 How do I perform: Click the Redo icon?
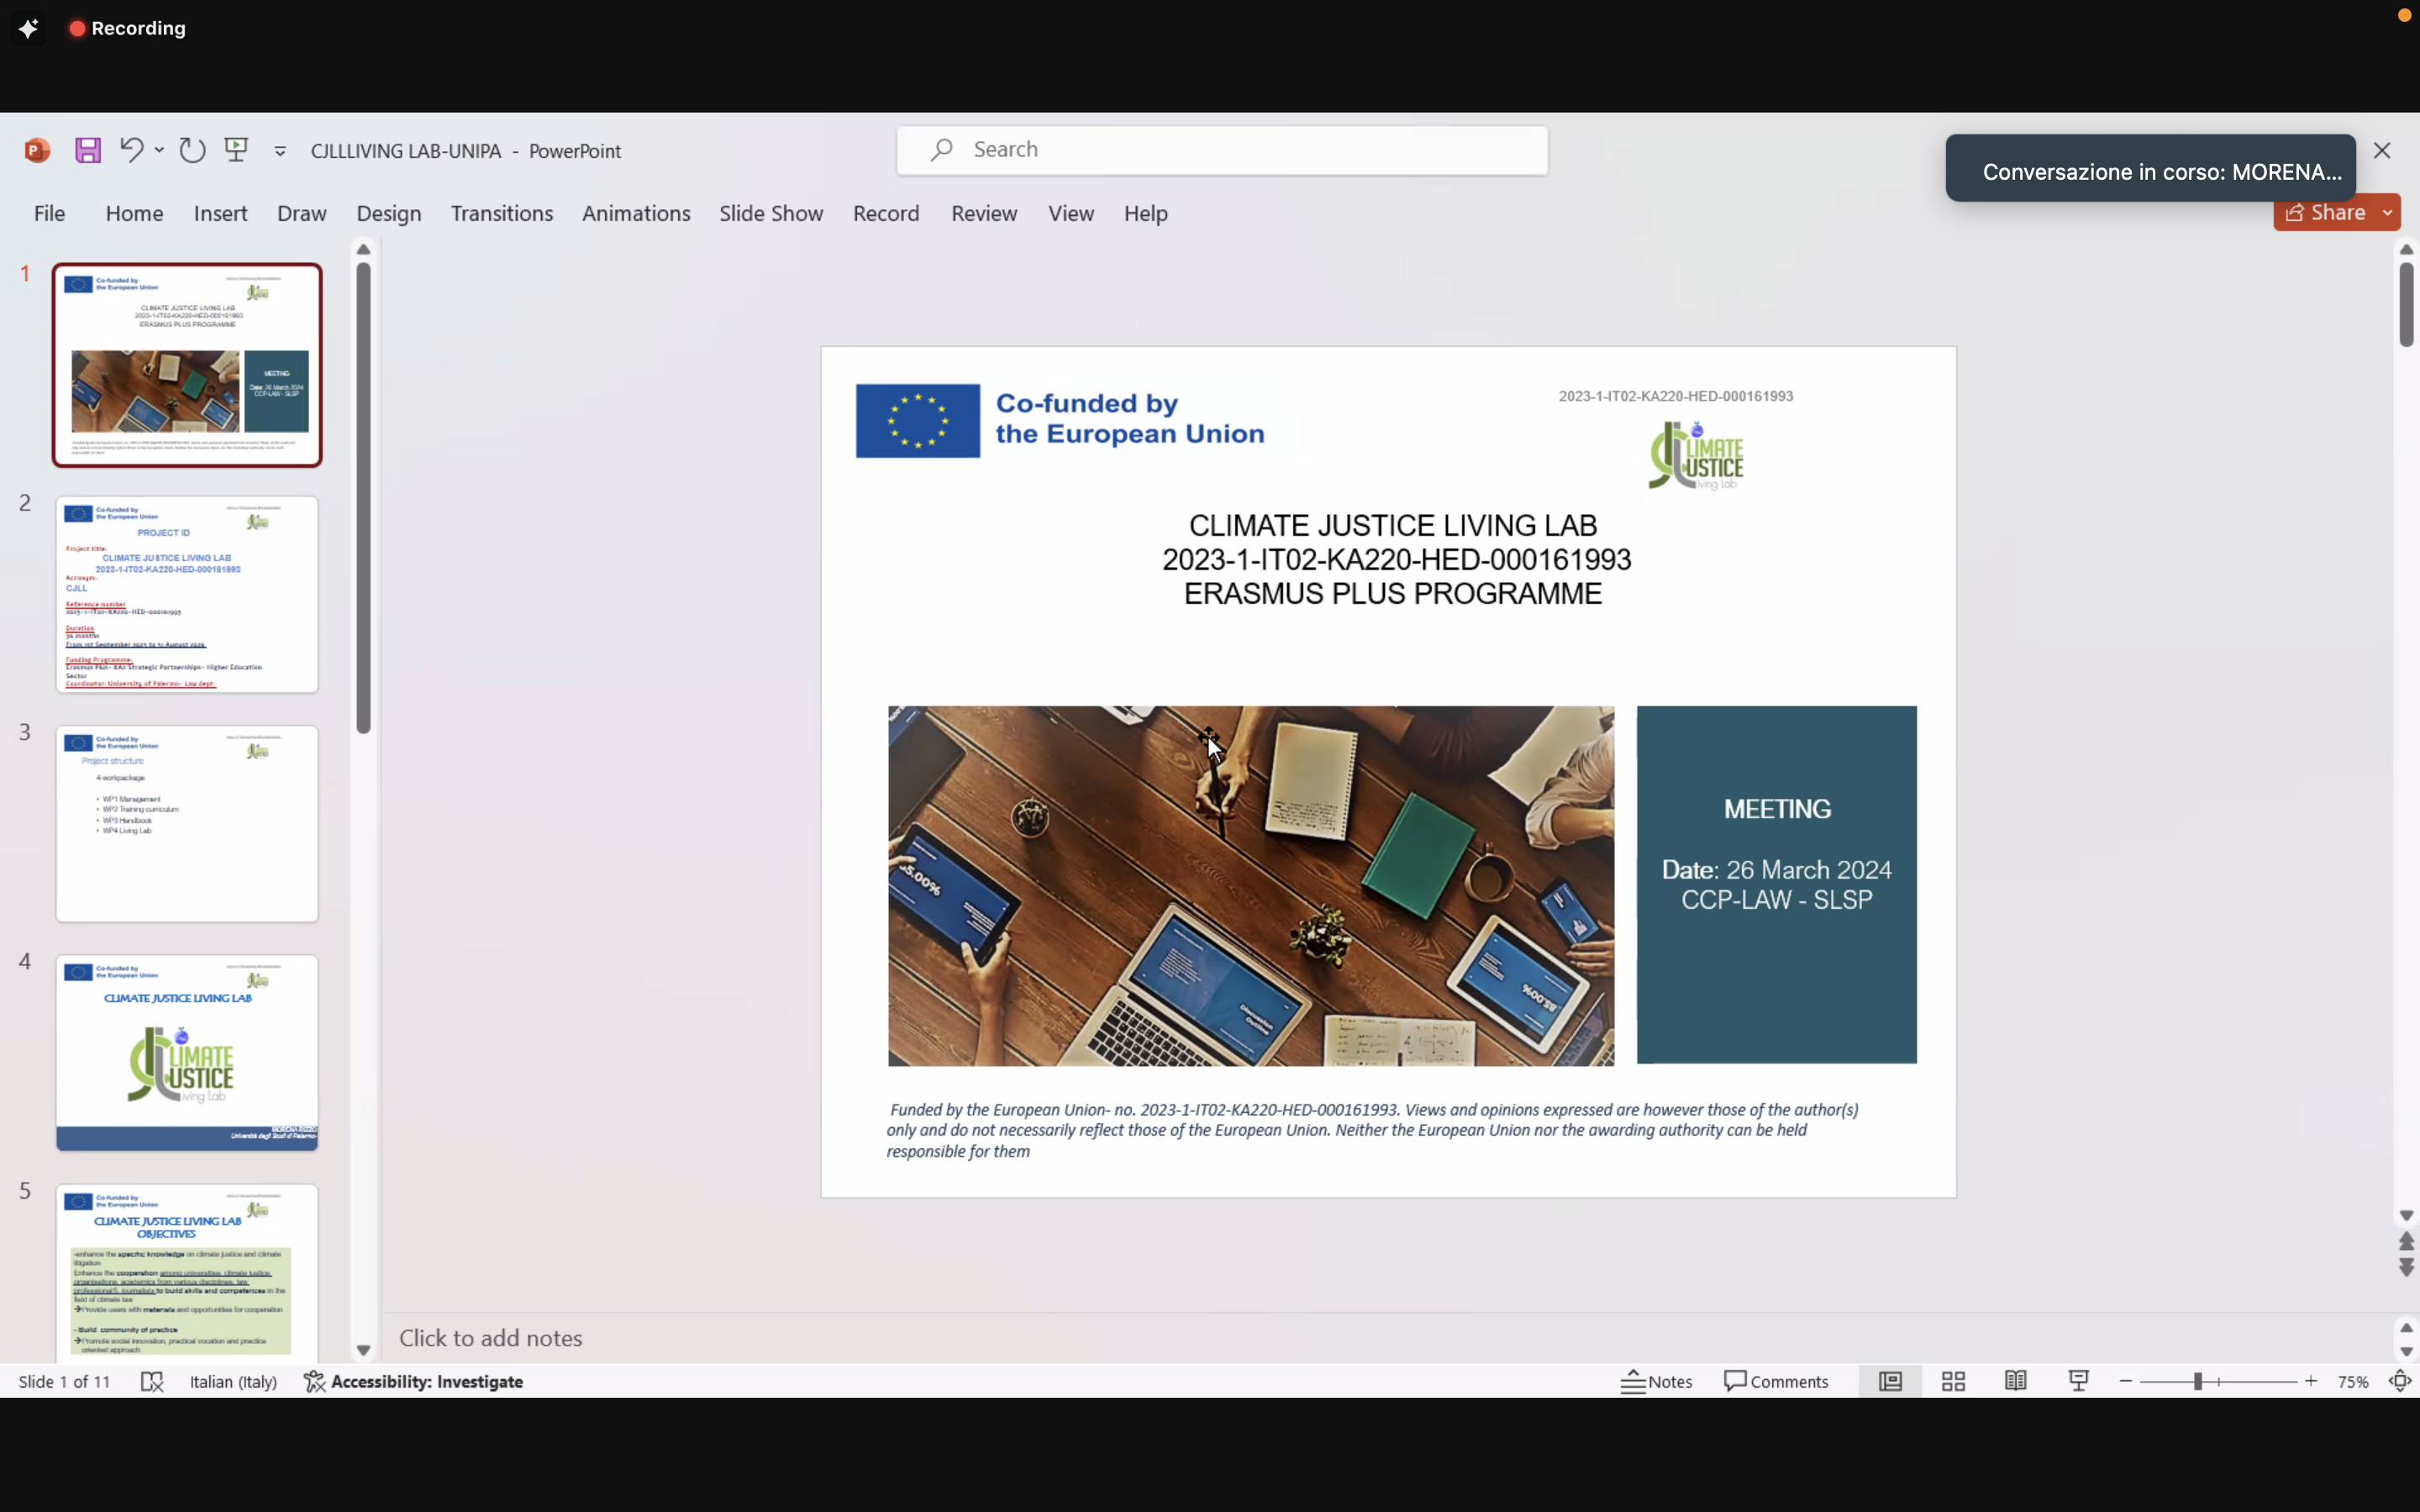pos(192,151)
